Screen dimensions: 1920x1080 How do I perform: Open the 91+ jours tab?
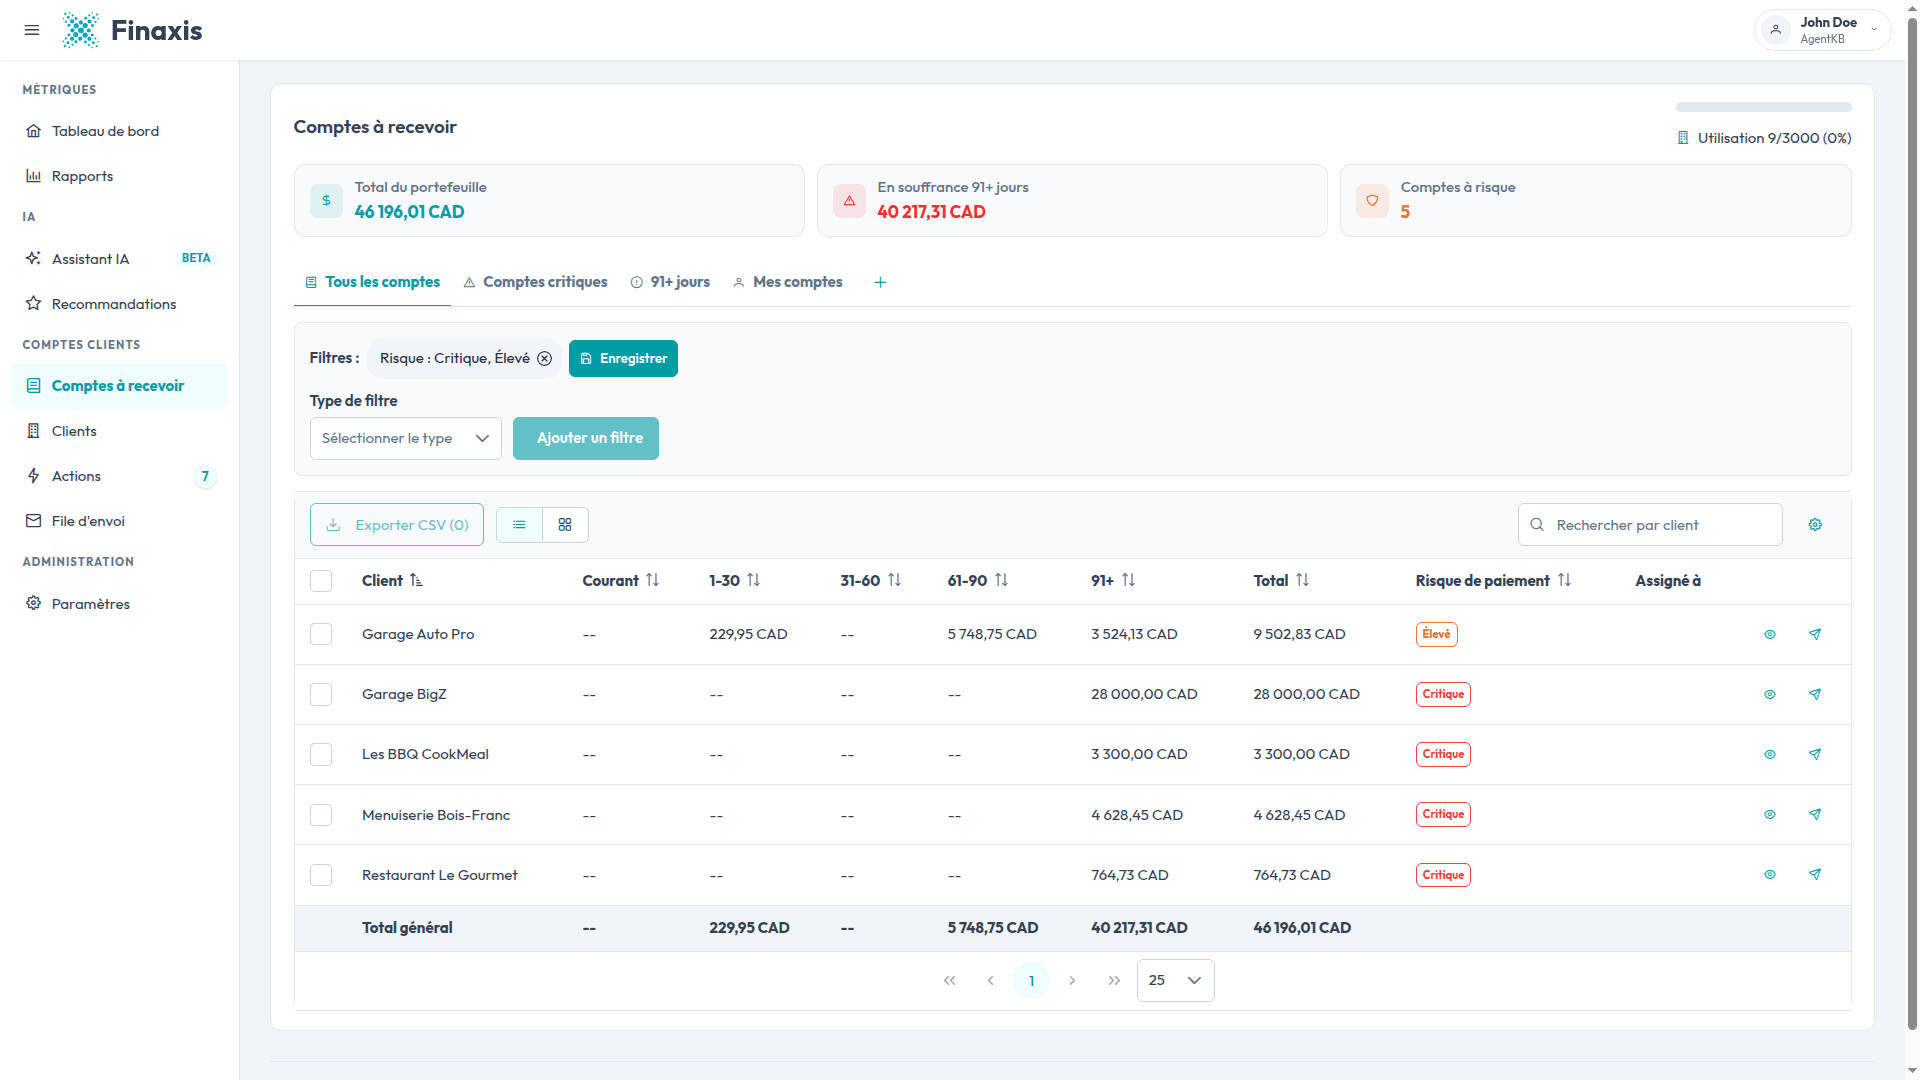(x=670, y=283)
